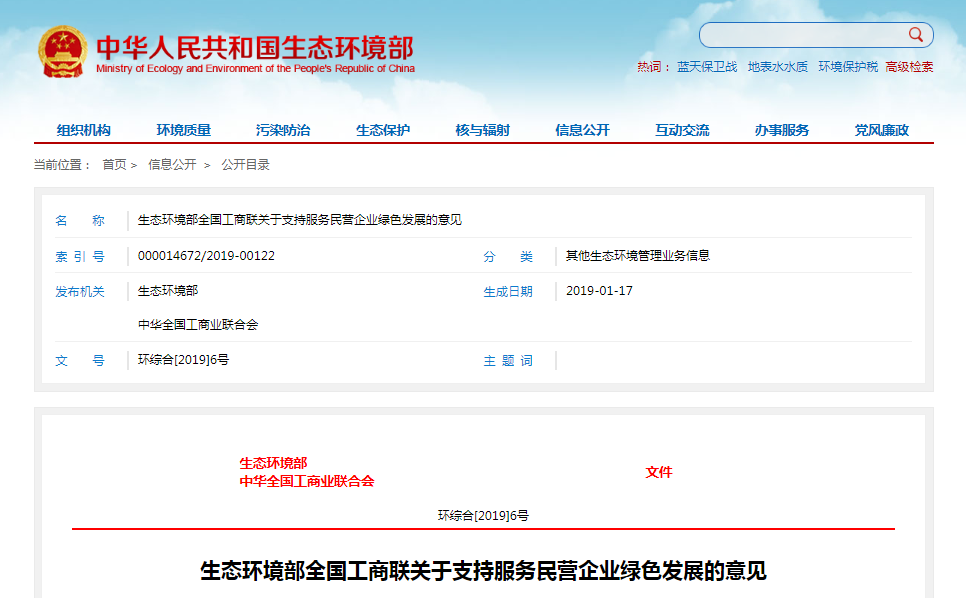The width and height of the screenshot is (966, 598).
Task: Click the ministry name title text
Action: (x=254, y=48)
